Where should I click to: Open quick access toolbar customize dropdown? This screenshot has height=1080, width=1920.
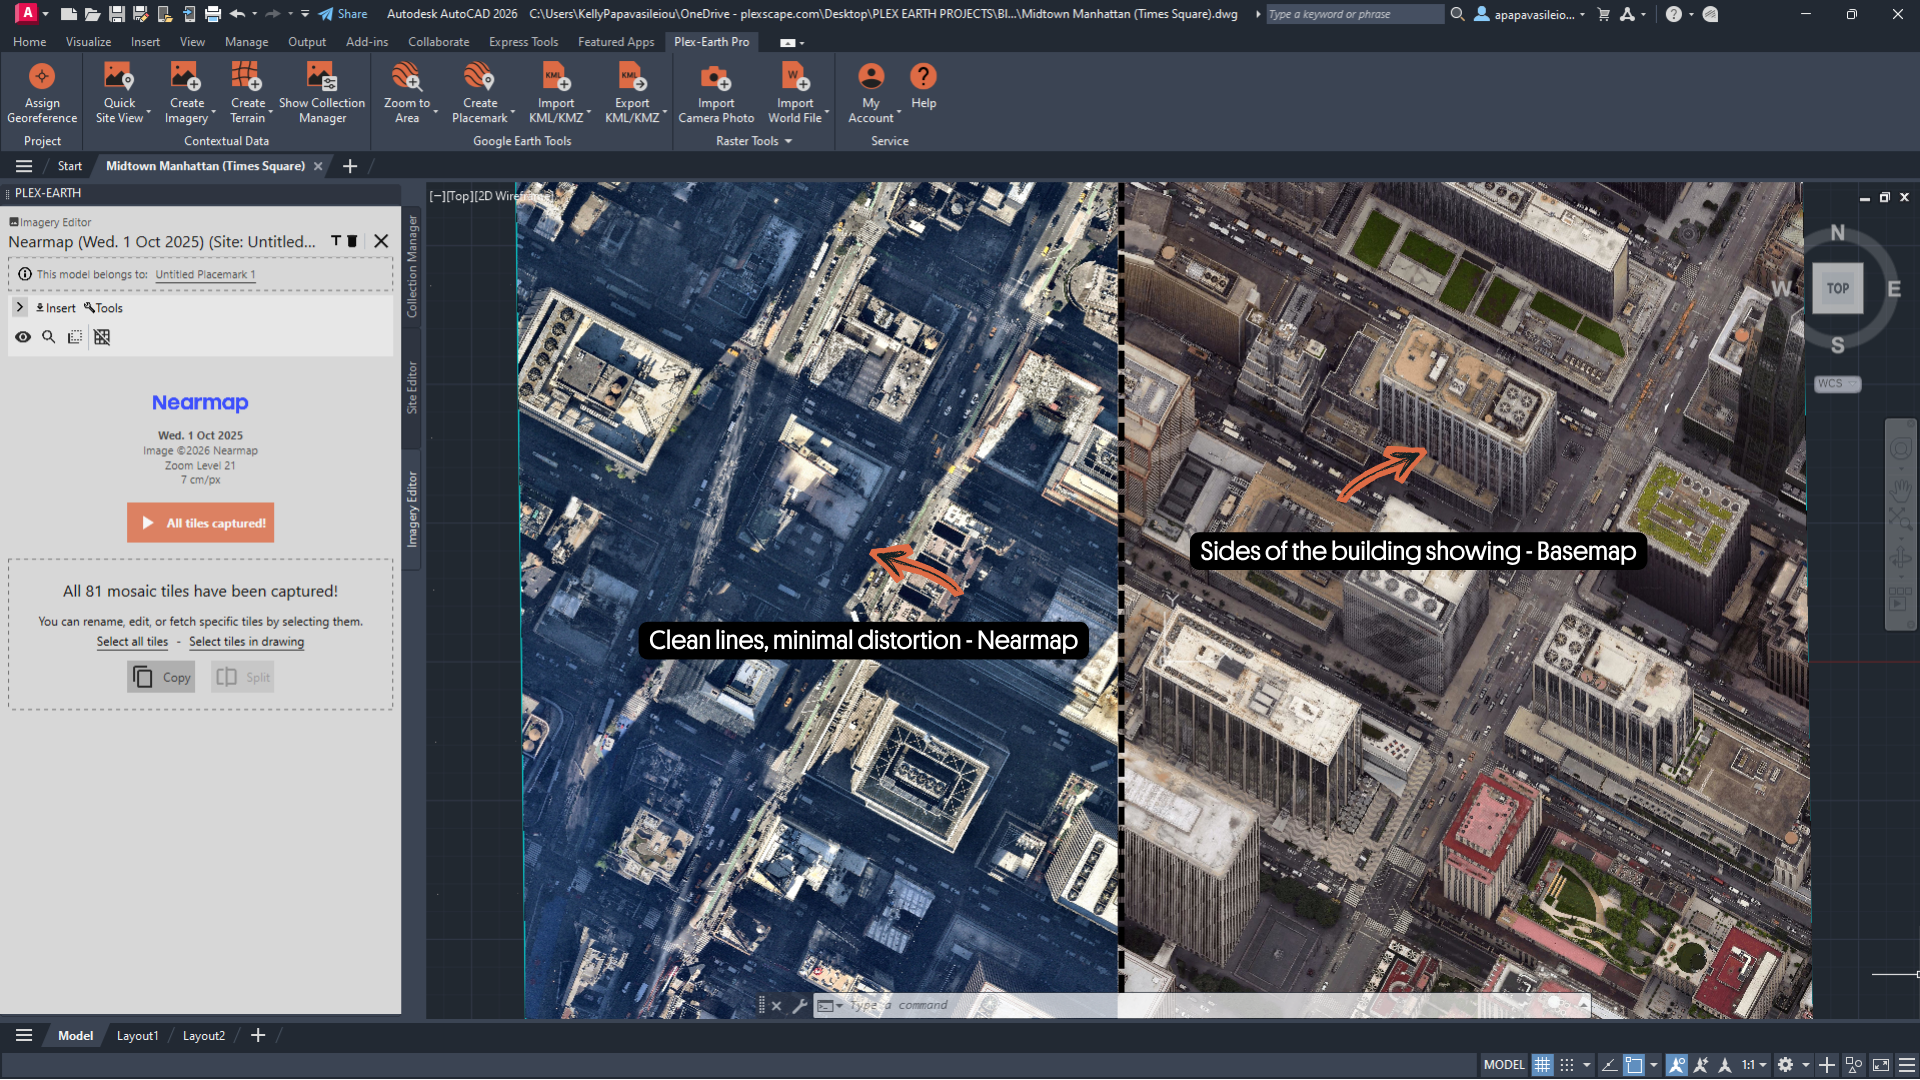305,14
